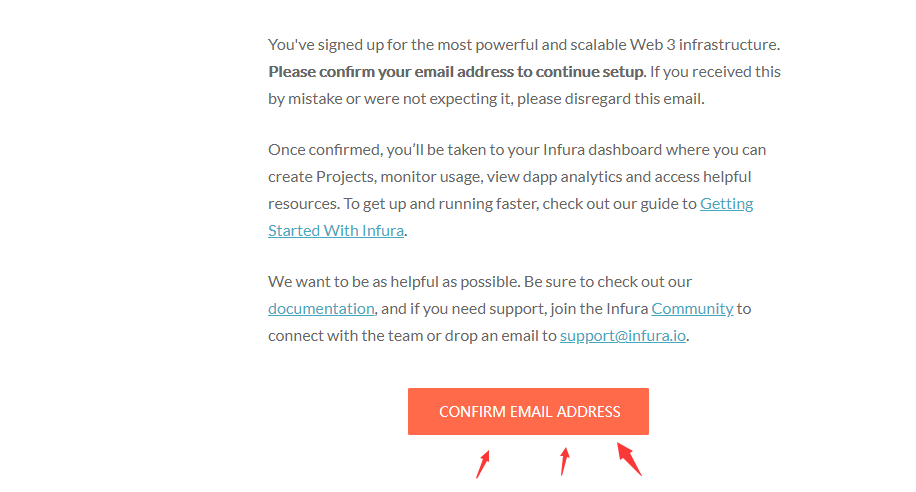
Task: Click the leftmost red arrow below the button
Action: click(x=483, y=464)
